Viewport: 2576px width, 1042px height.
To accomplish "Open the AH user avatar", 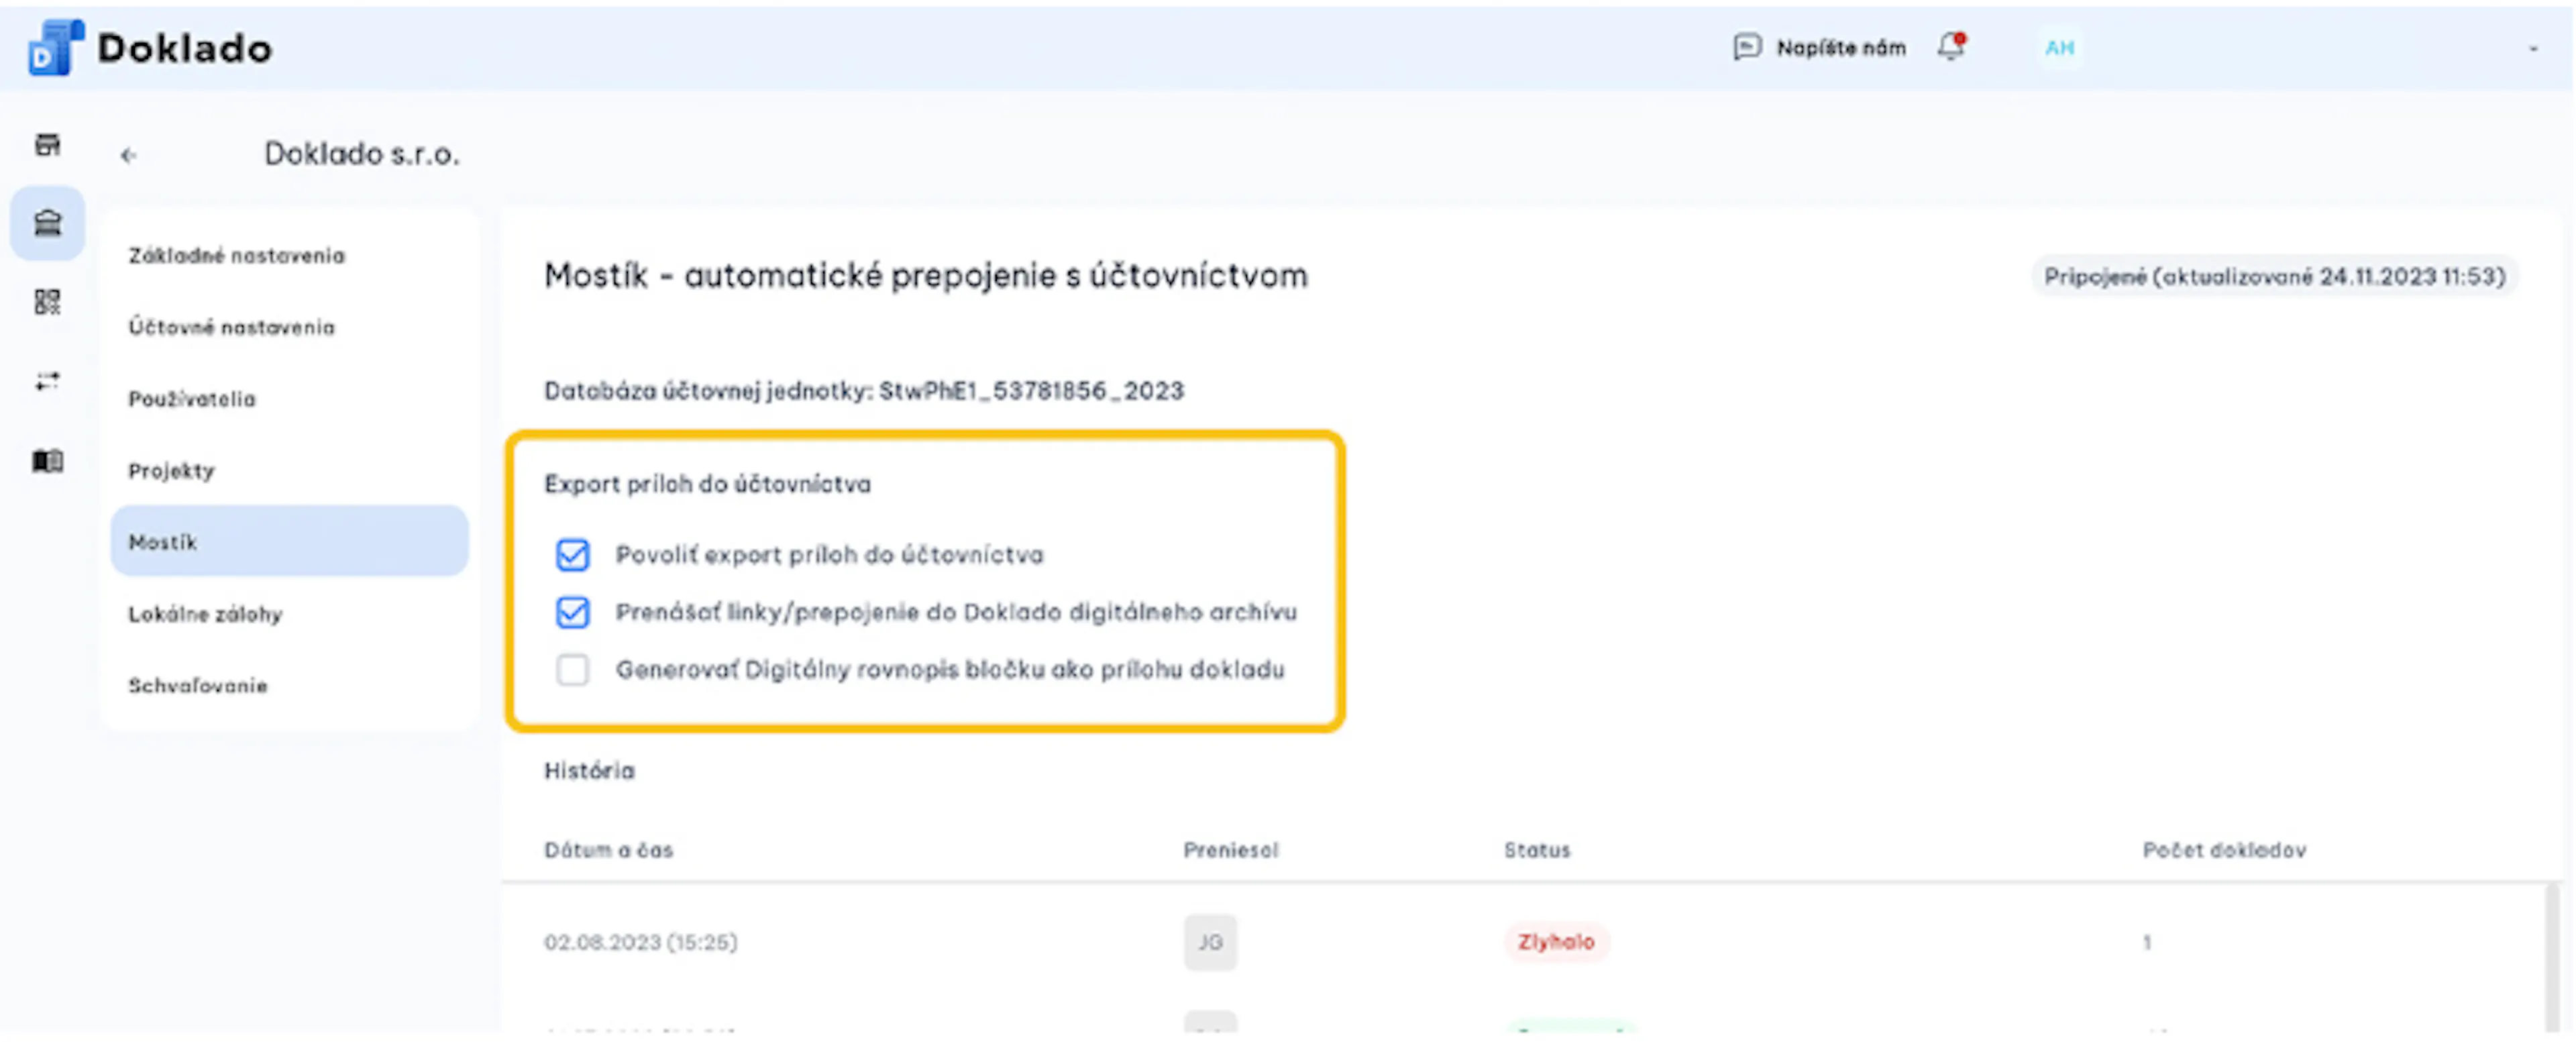I will (2059, 47).
